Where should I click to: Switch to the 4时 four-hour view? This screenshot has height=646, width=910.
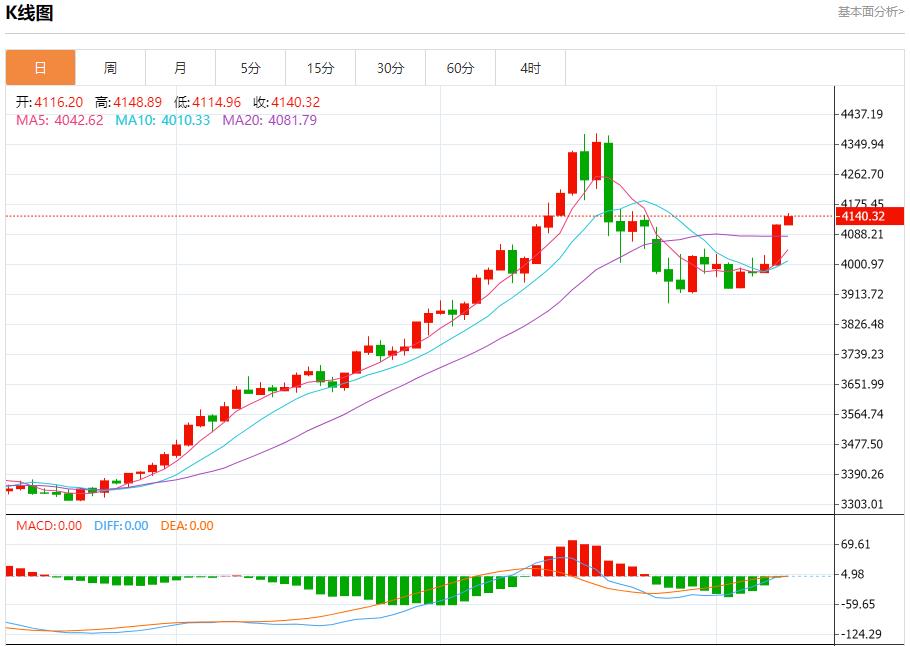[x=530, y=67]
